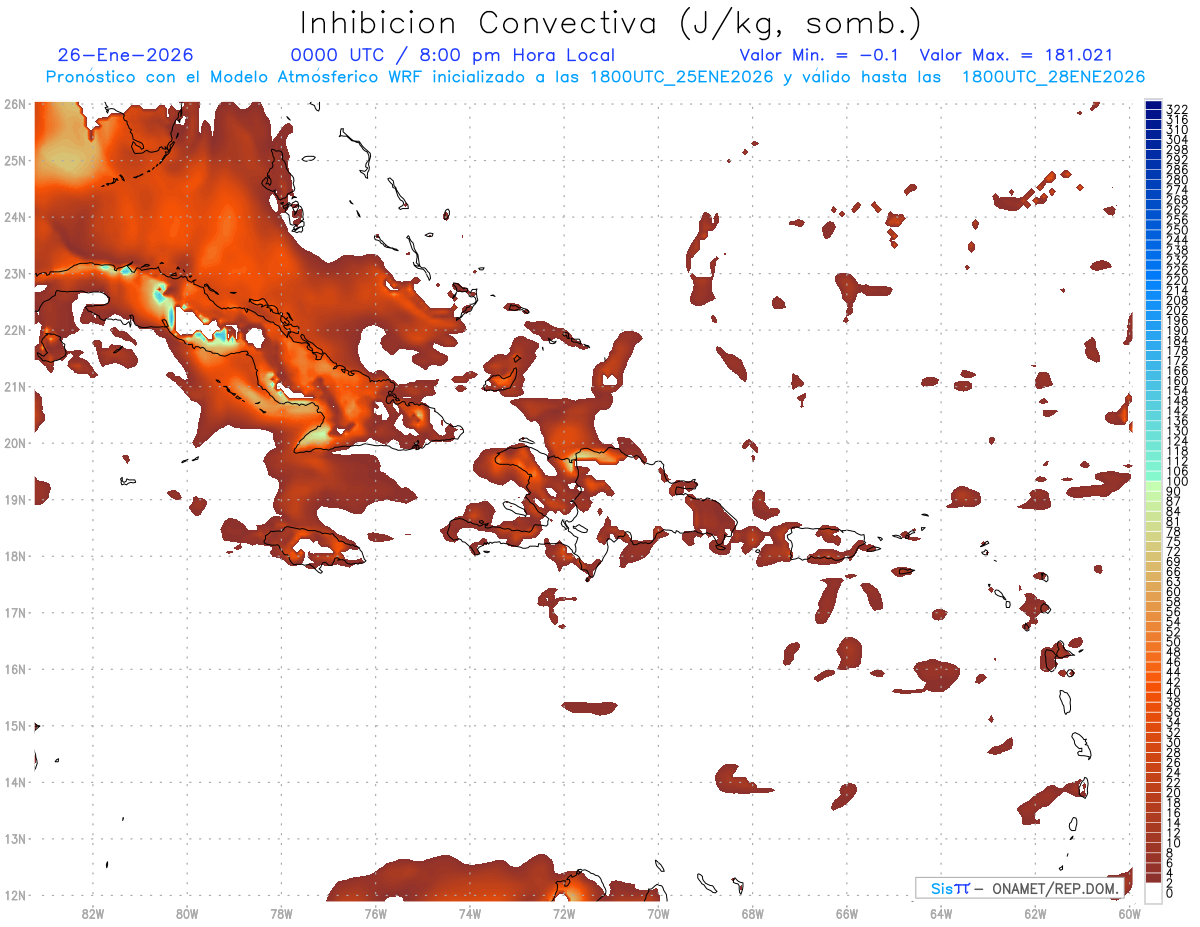Click the 70W longitude label
Screen dimensions: 1200x927
[x=658, y=913]
